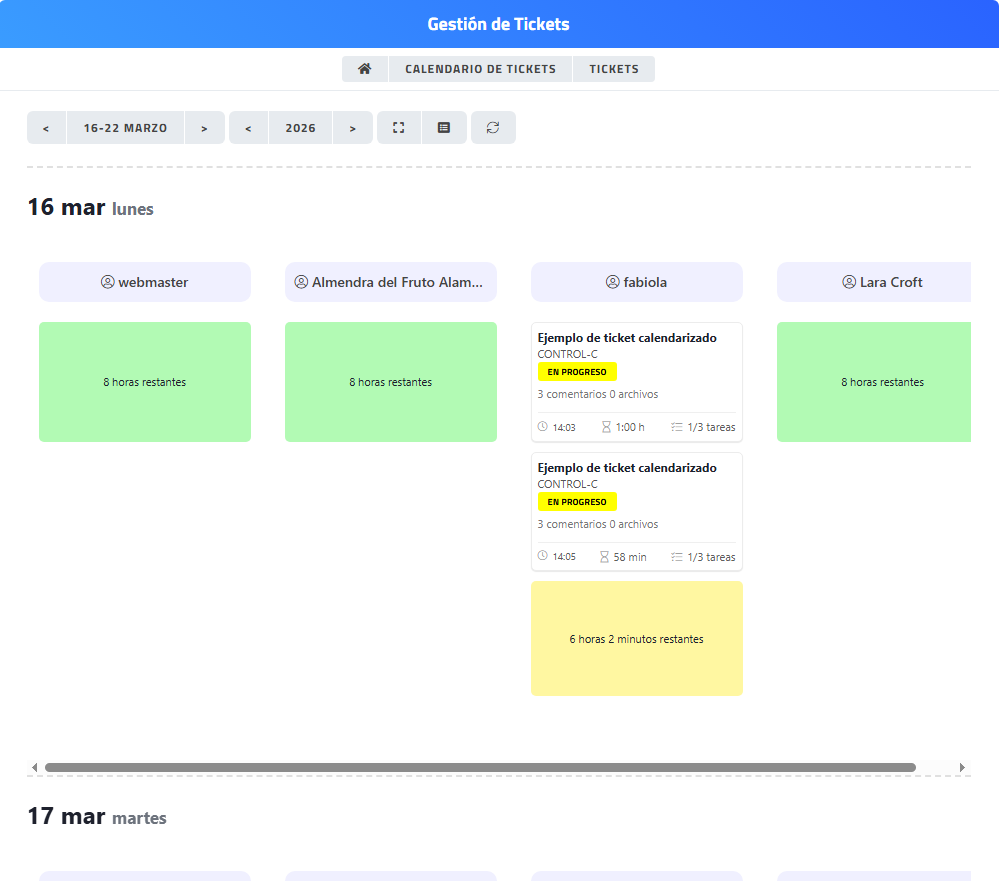
Task: Toggle fullscreen view icon
Action: tap(399, 128)
